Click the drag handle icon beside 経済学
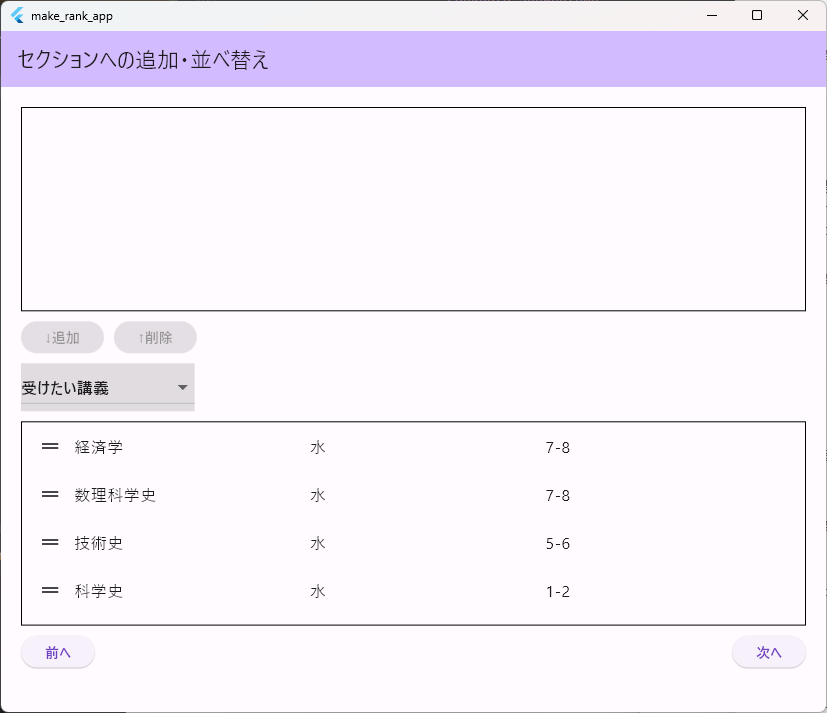 50,447
